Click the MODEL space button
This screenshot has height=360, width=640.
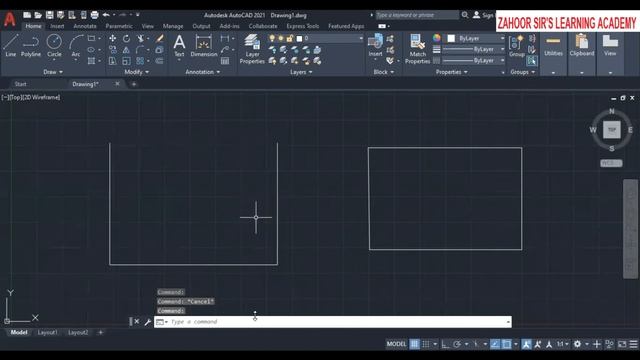tap(396, 344)
